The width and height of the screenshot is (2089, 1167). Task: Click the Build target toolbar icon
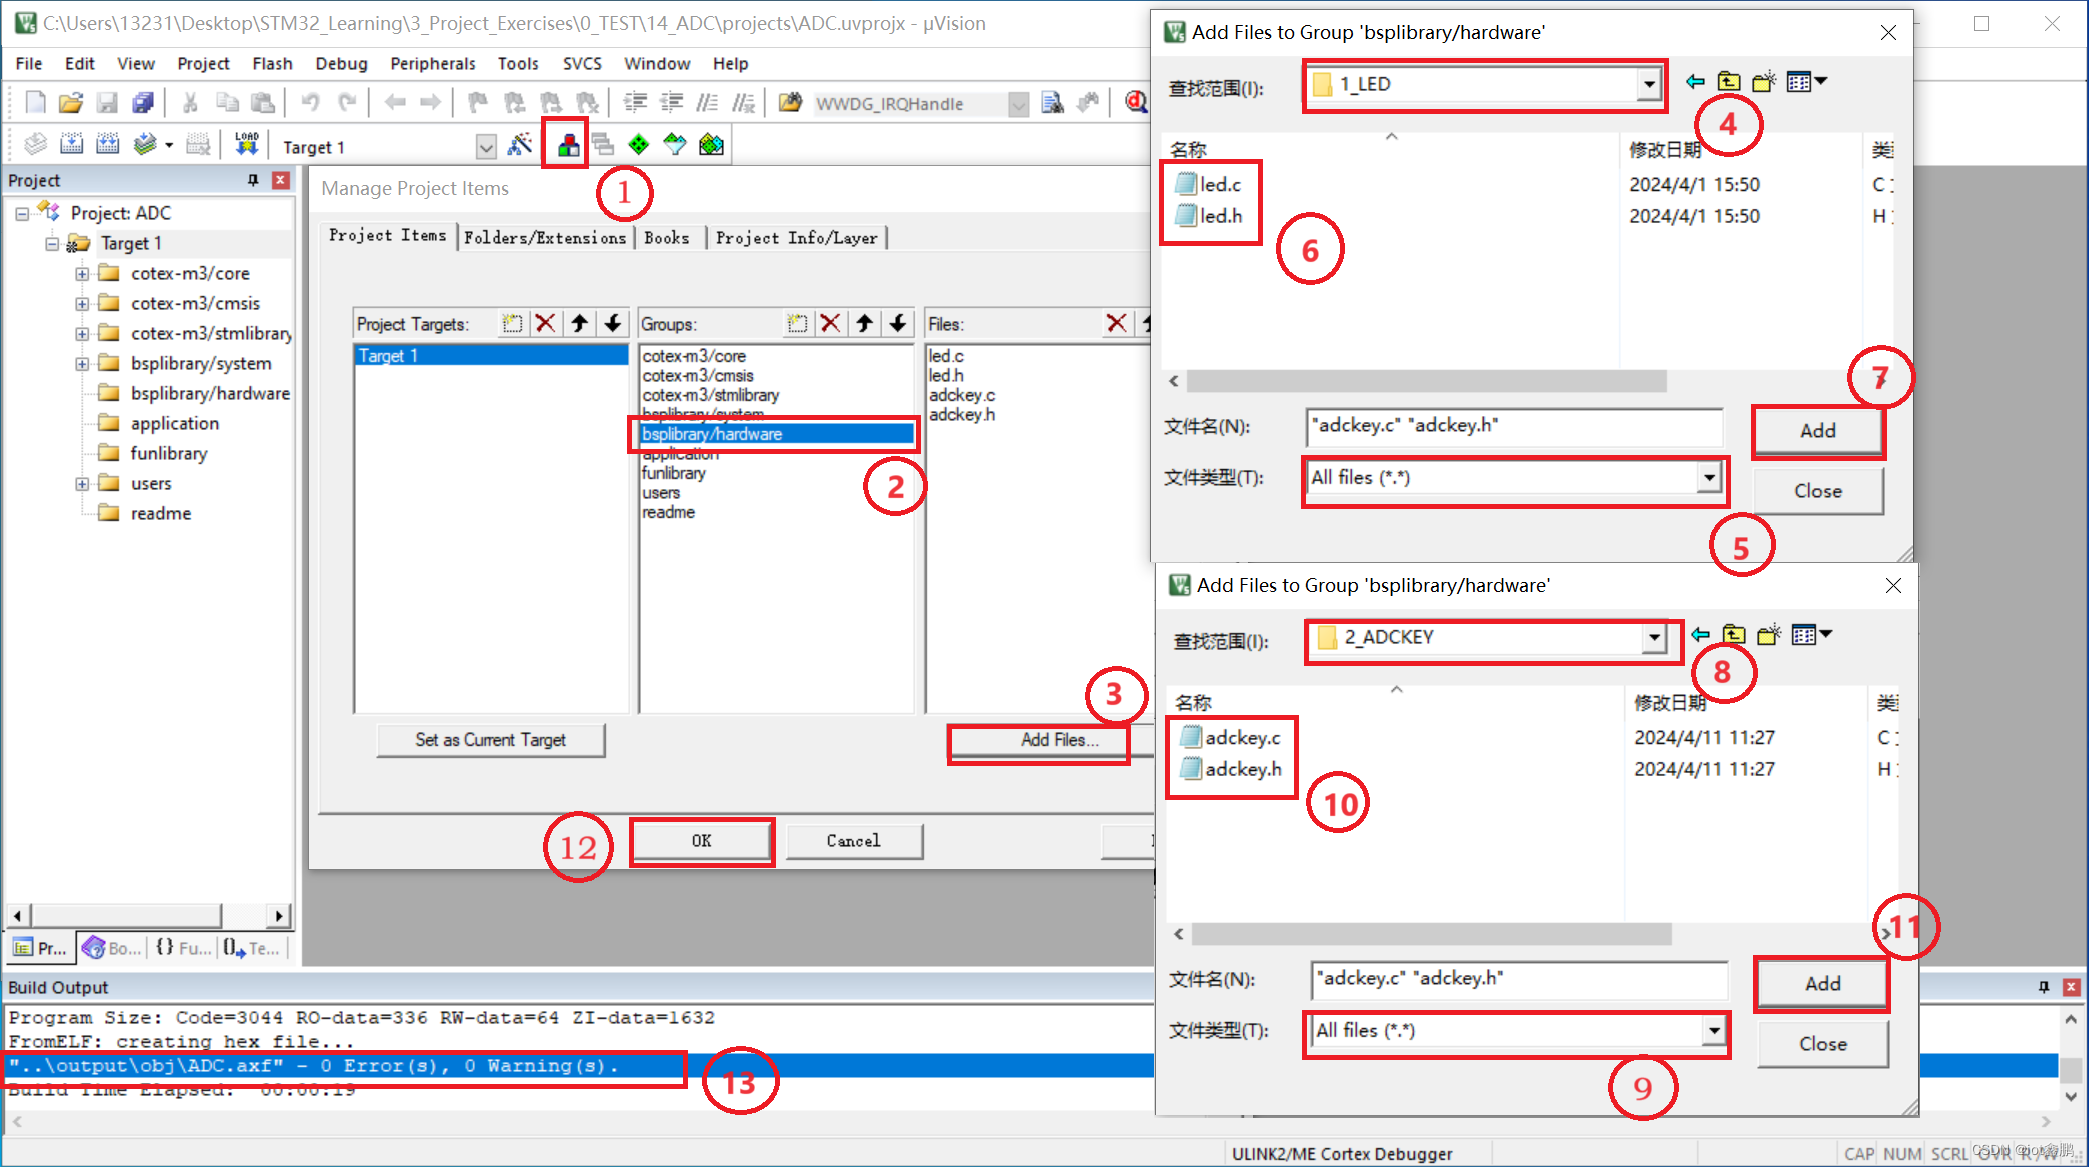click(x=71, y=145)
